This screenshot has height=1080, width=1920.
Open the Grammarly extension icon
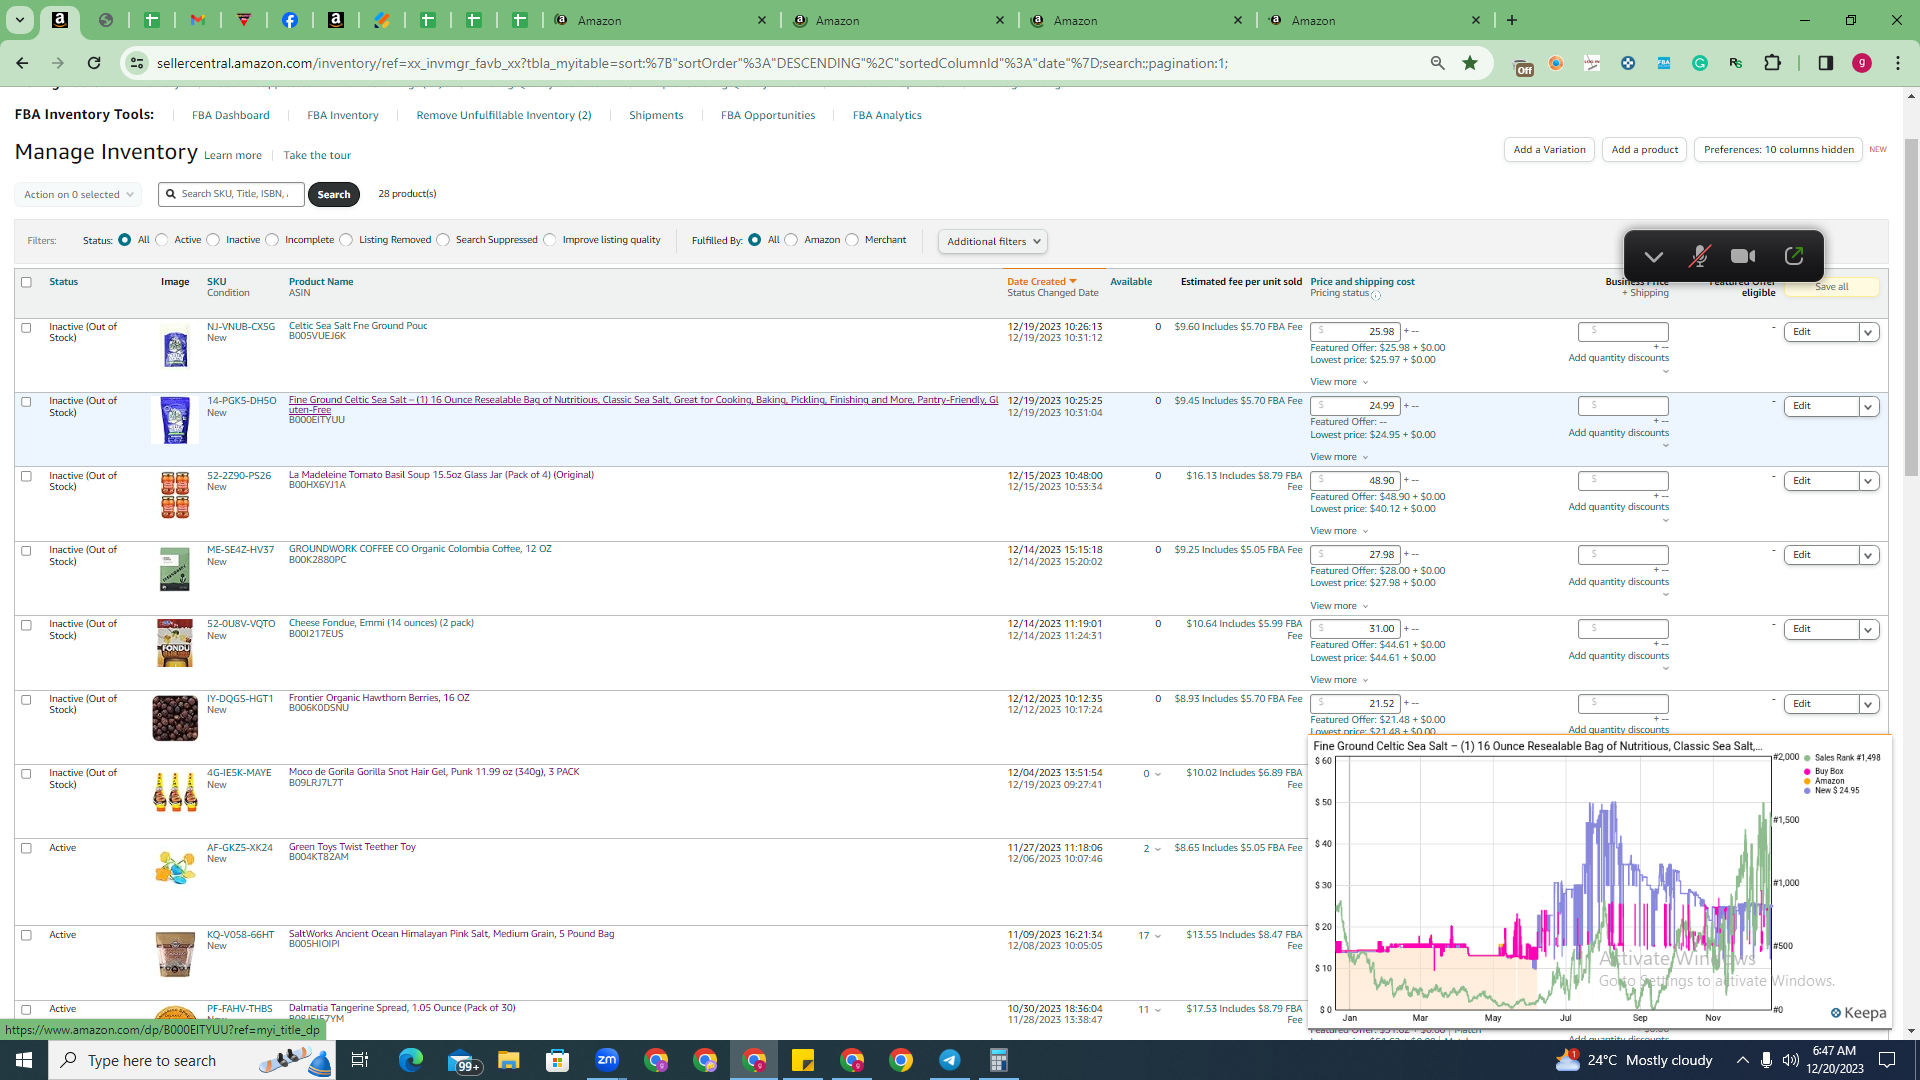coord(1700,63)
